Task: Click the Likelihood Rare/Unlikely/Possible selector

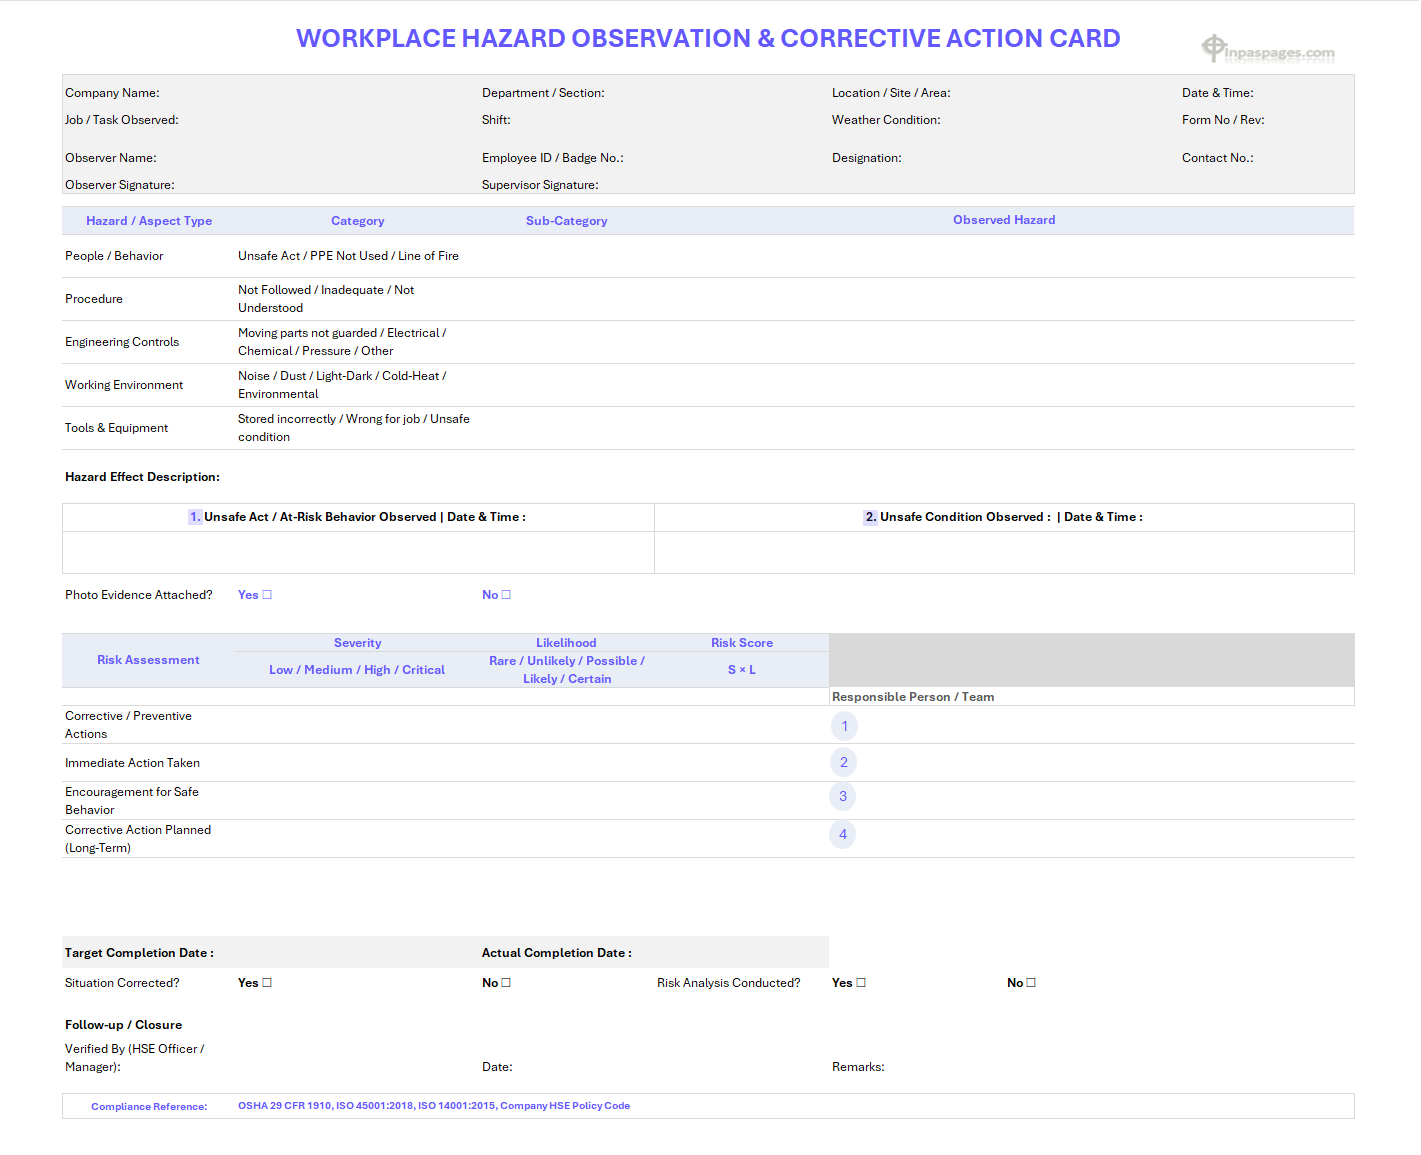Action: click(x=566, y=669)
